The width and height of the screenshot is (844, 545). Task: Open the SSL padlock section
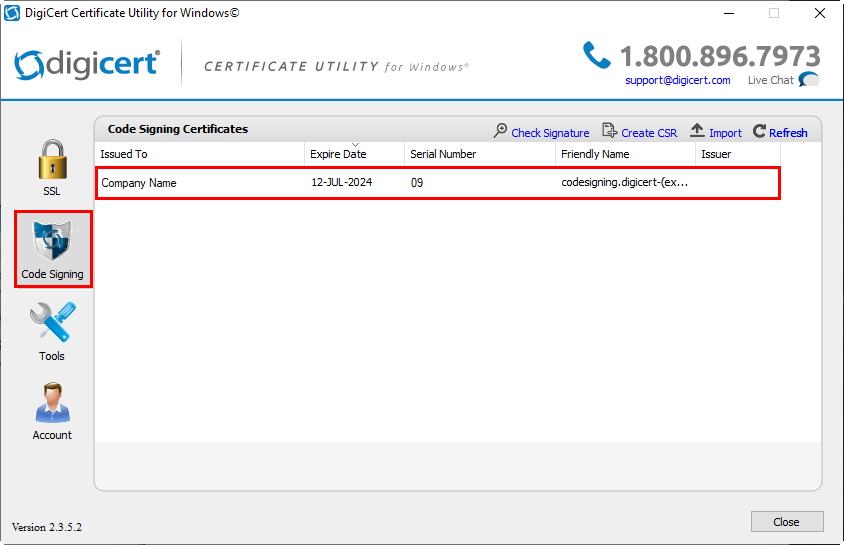pyautogui.click(x=52, y=160)
